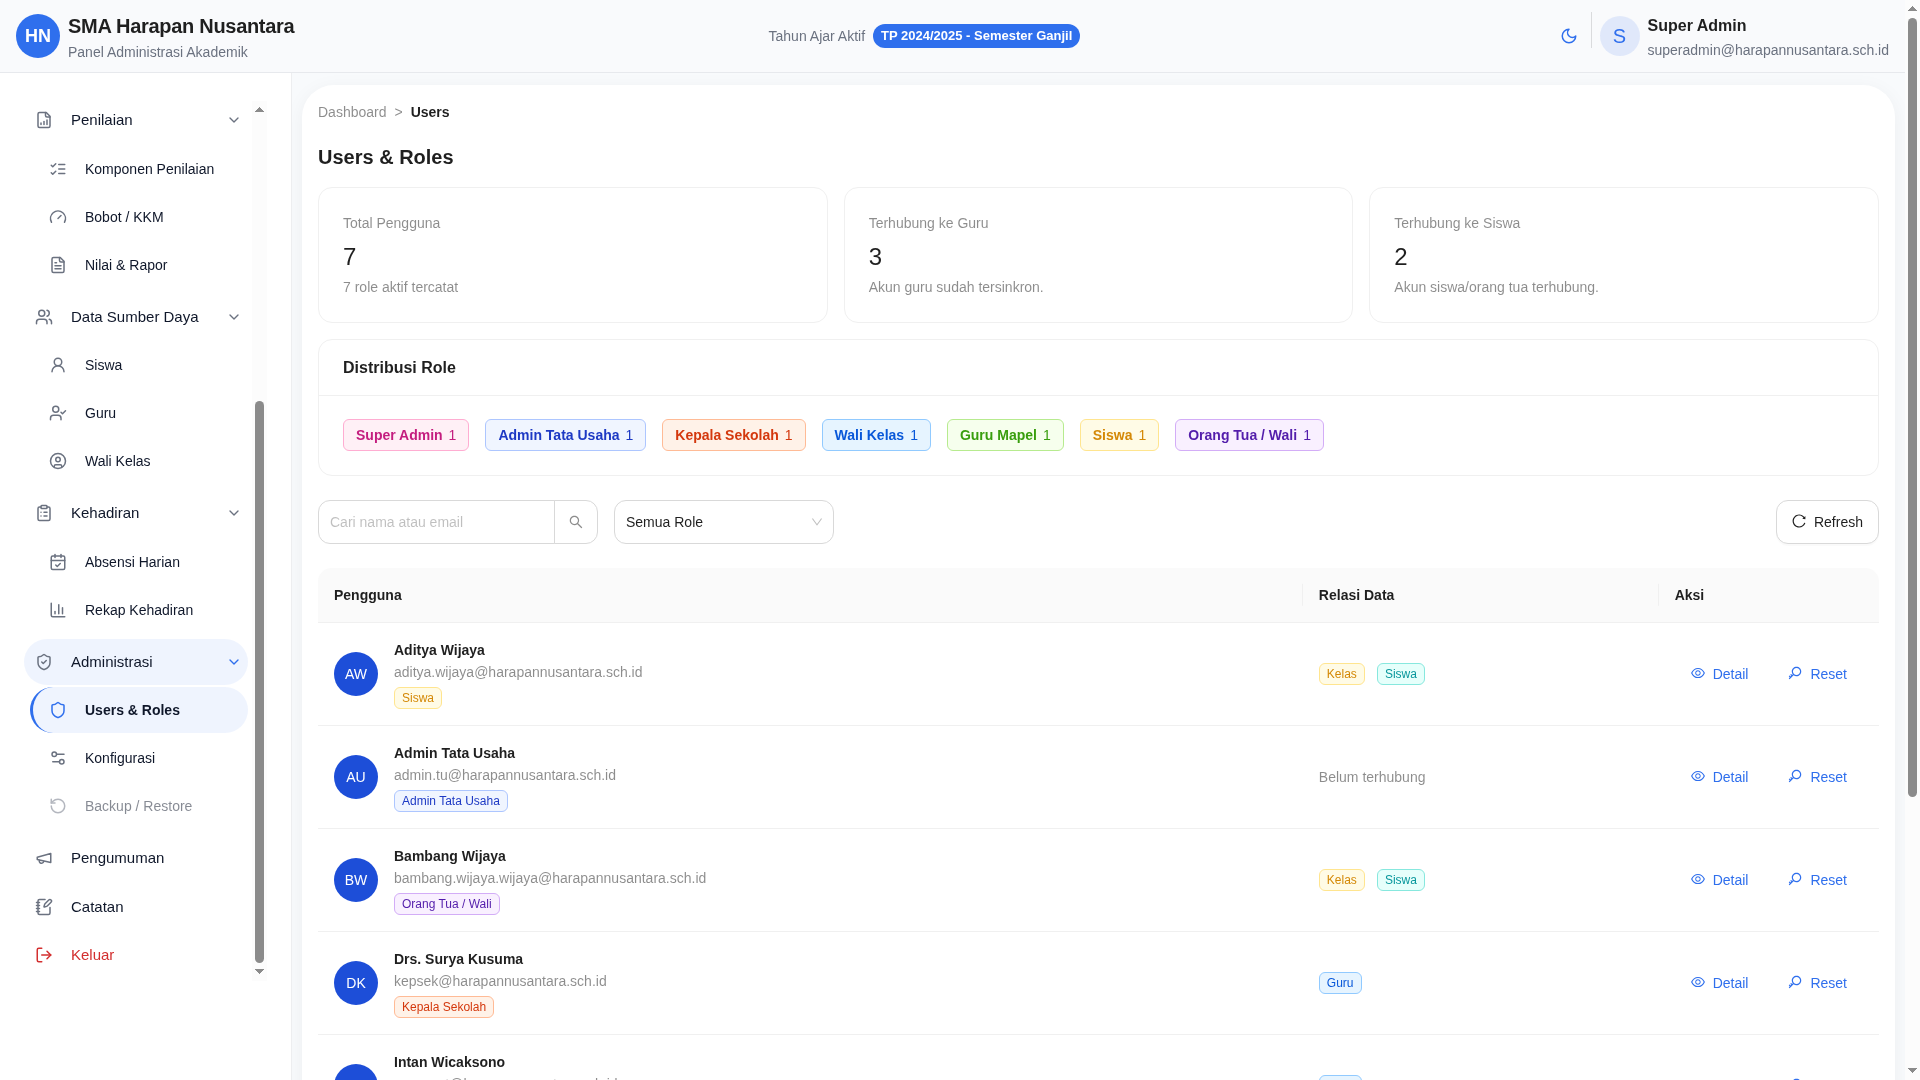Image resolution: width=1920 pixels, height=1080 pixels.
Task: Collapse the Kehadiran sidebar section
Action: pos(234,513)
